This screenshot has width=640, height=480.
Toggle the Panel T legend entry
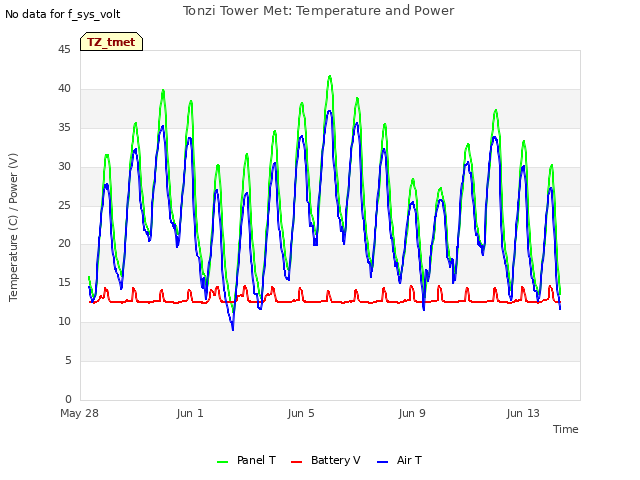click(246, 460)
